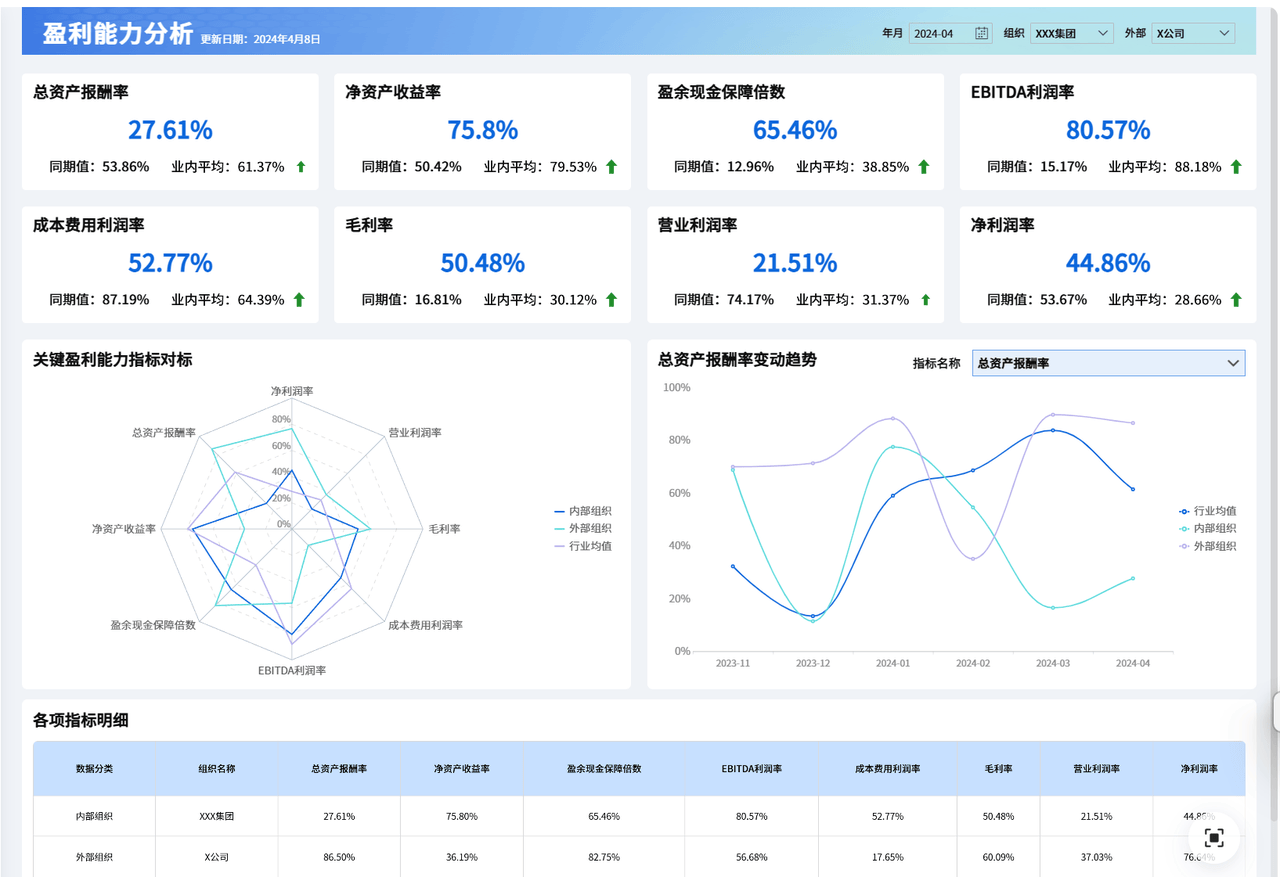Click the 60.09% cell in the table

998,857
